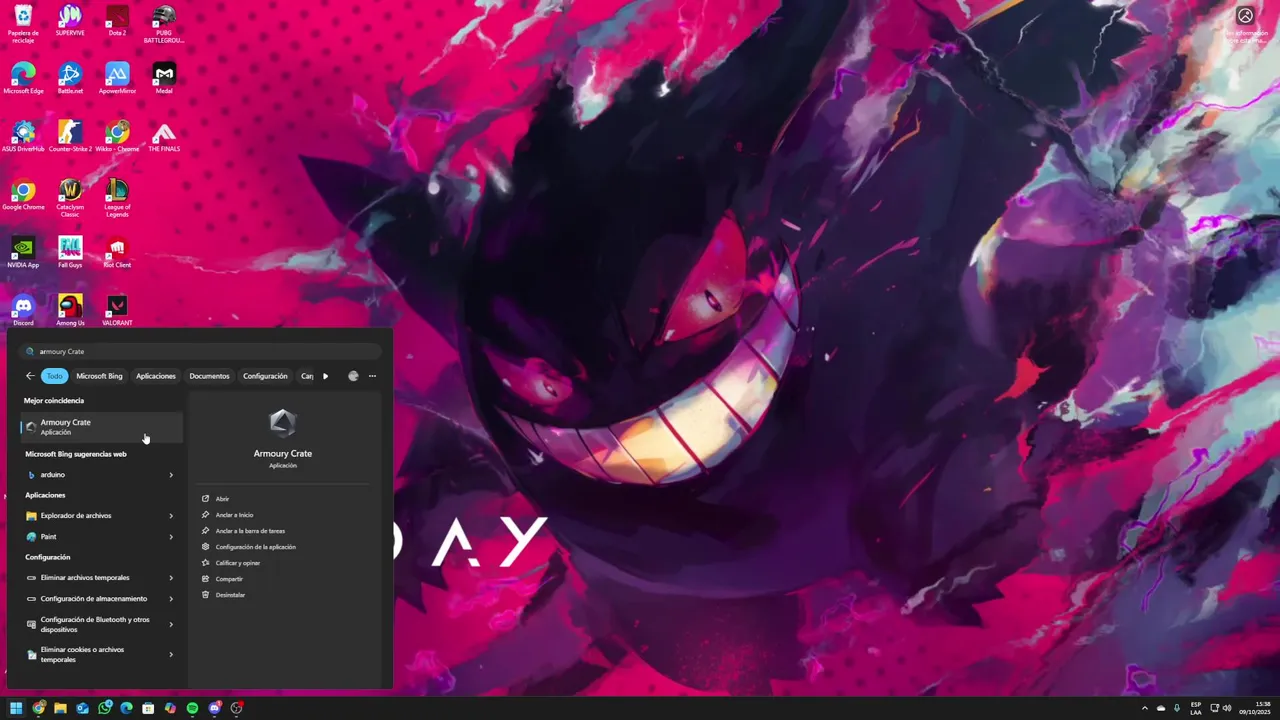Expand the Explorador de archivos chevron
Image resolution: width=1280 pixels, height=720 pixels.
(x=171, y=516)
